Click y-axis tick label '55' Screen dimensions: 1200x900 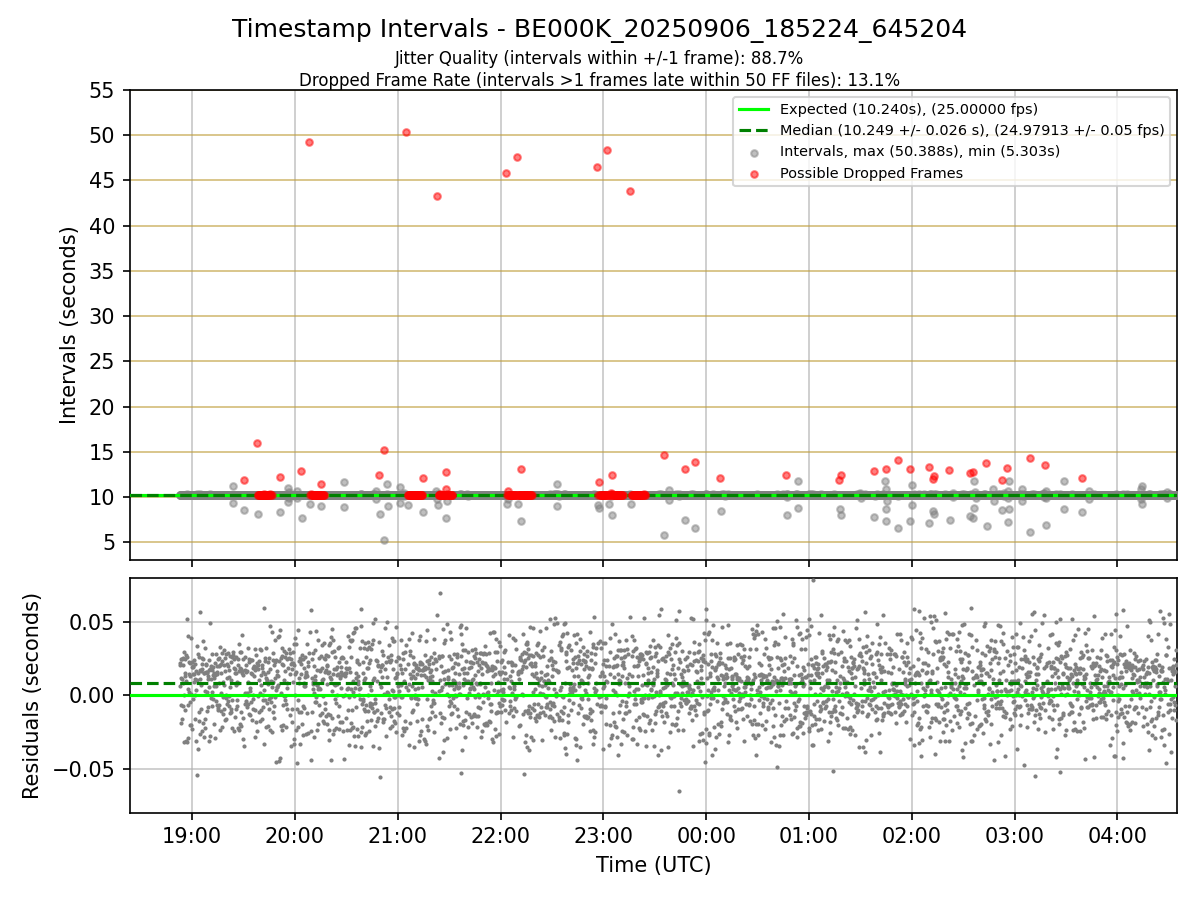(103, 90)
